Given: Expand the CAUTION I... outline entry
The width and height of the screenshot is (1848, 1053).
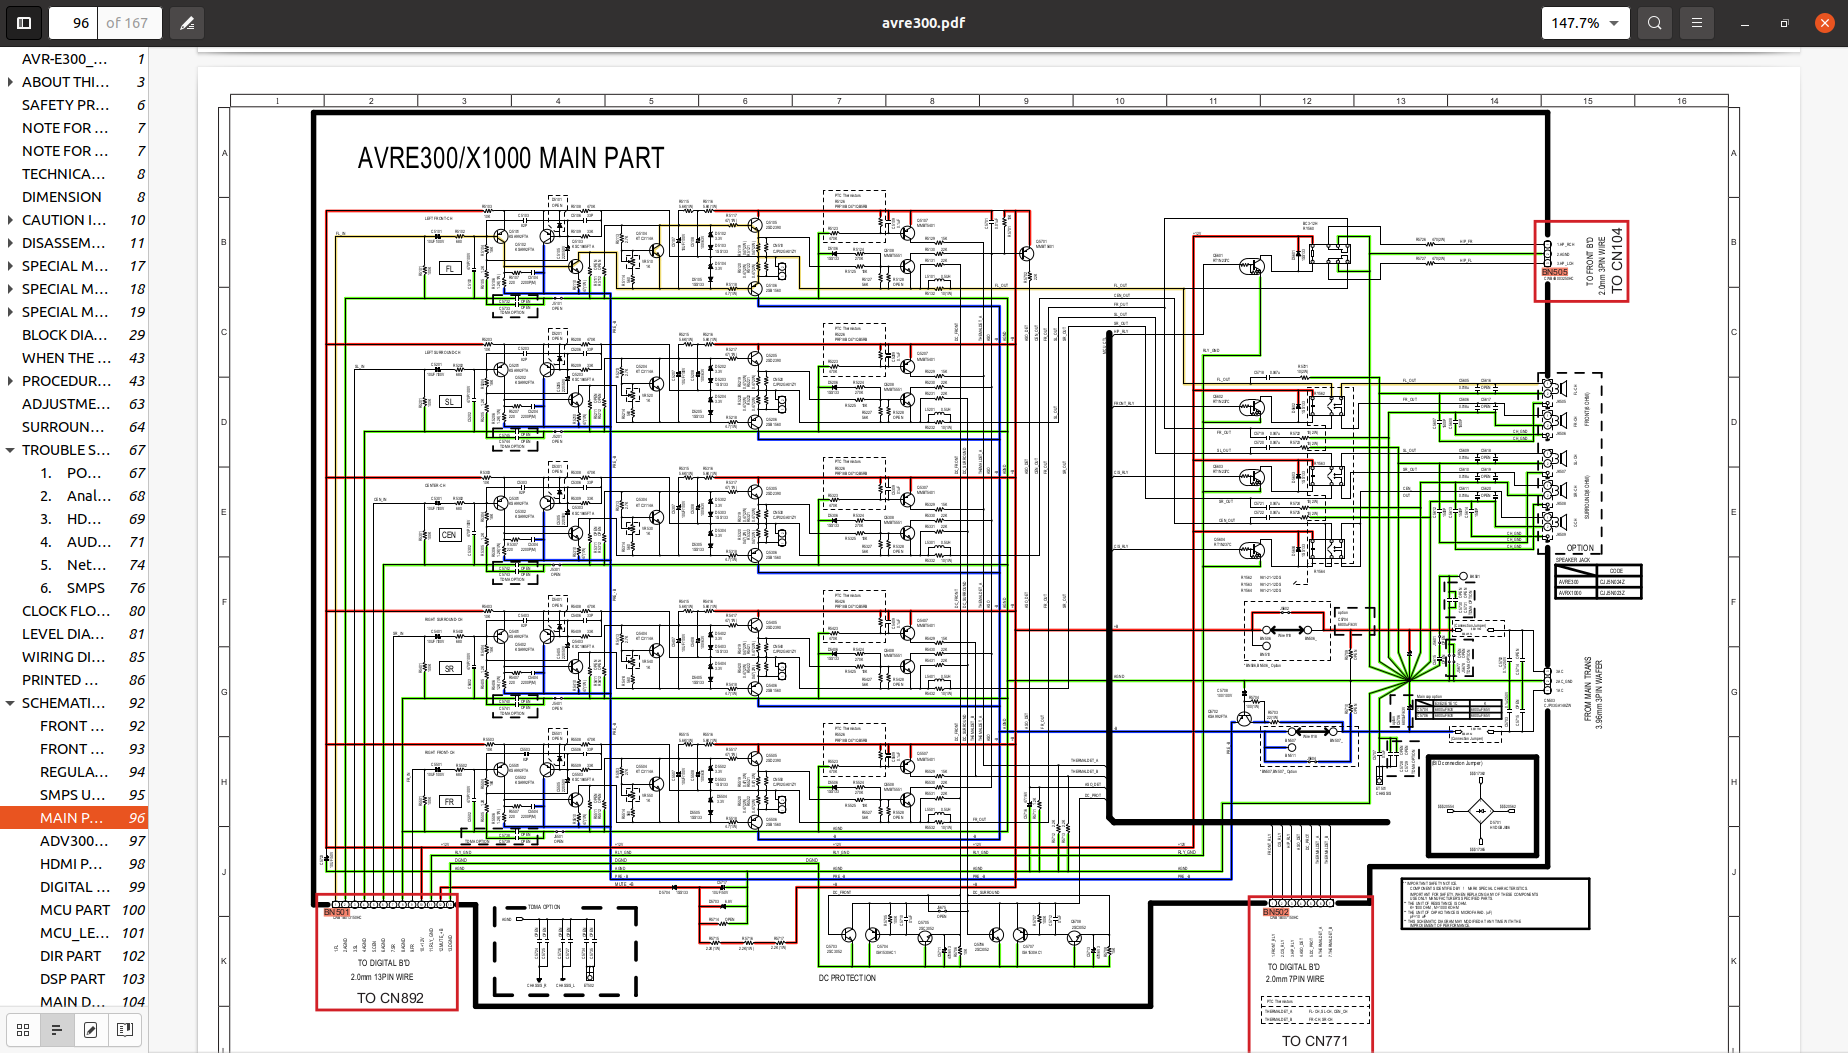Looking at the screenshot, I should coord(10,220).
